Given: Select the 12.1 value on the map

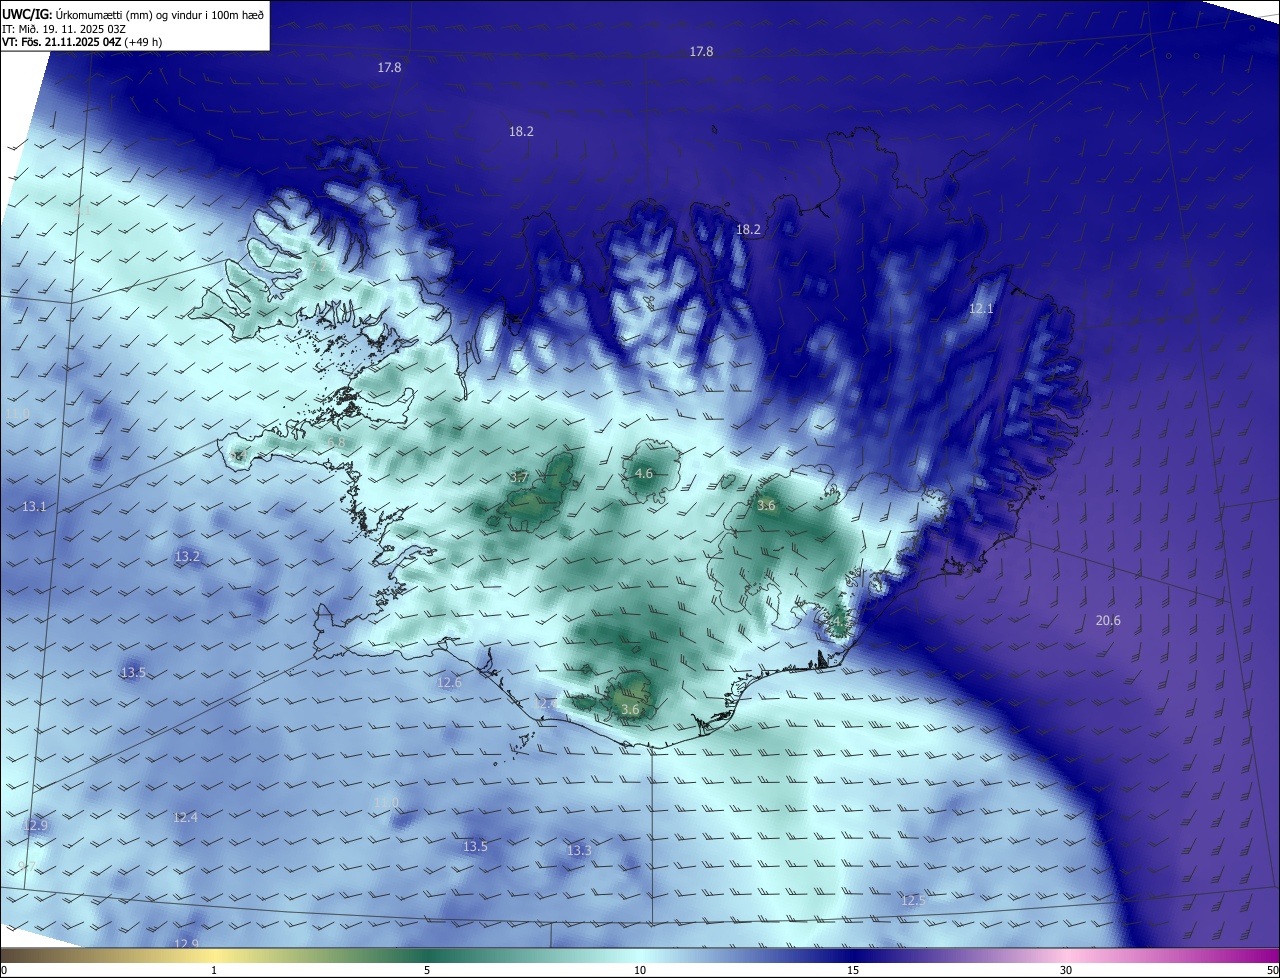Looking at the screenshot, I should (x=981, y=309).
